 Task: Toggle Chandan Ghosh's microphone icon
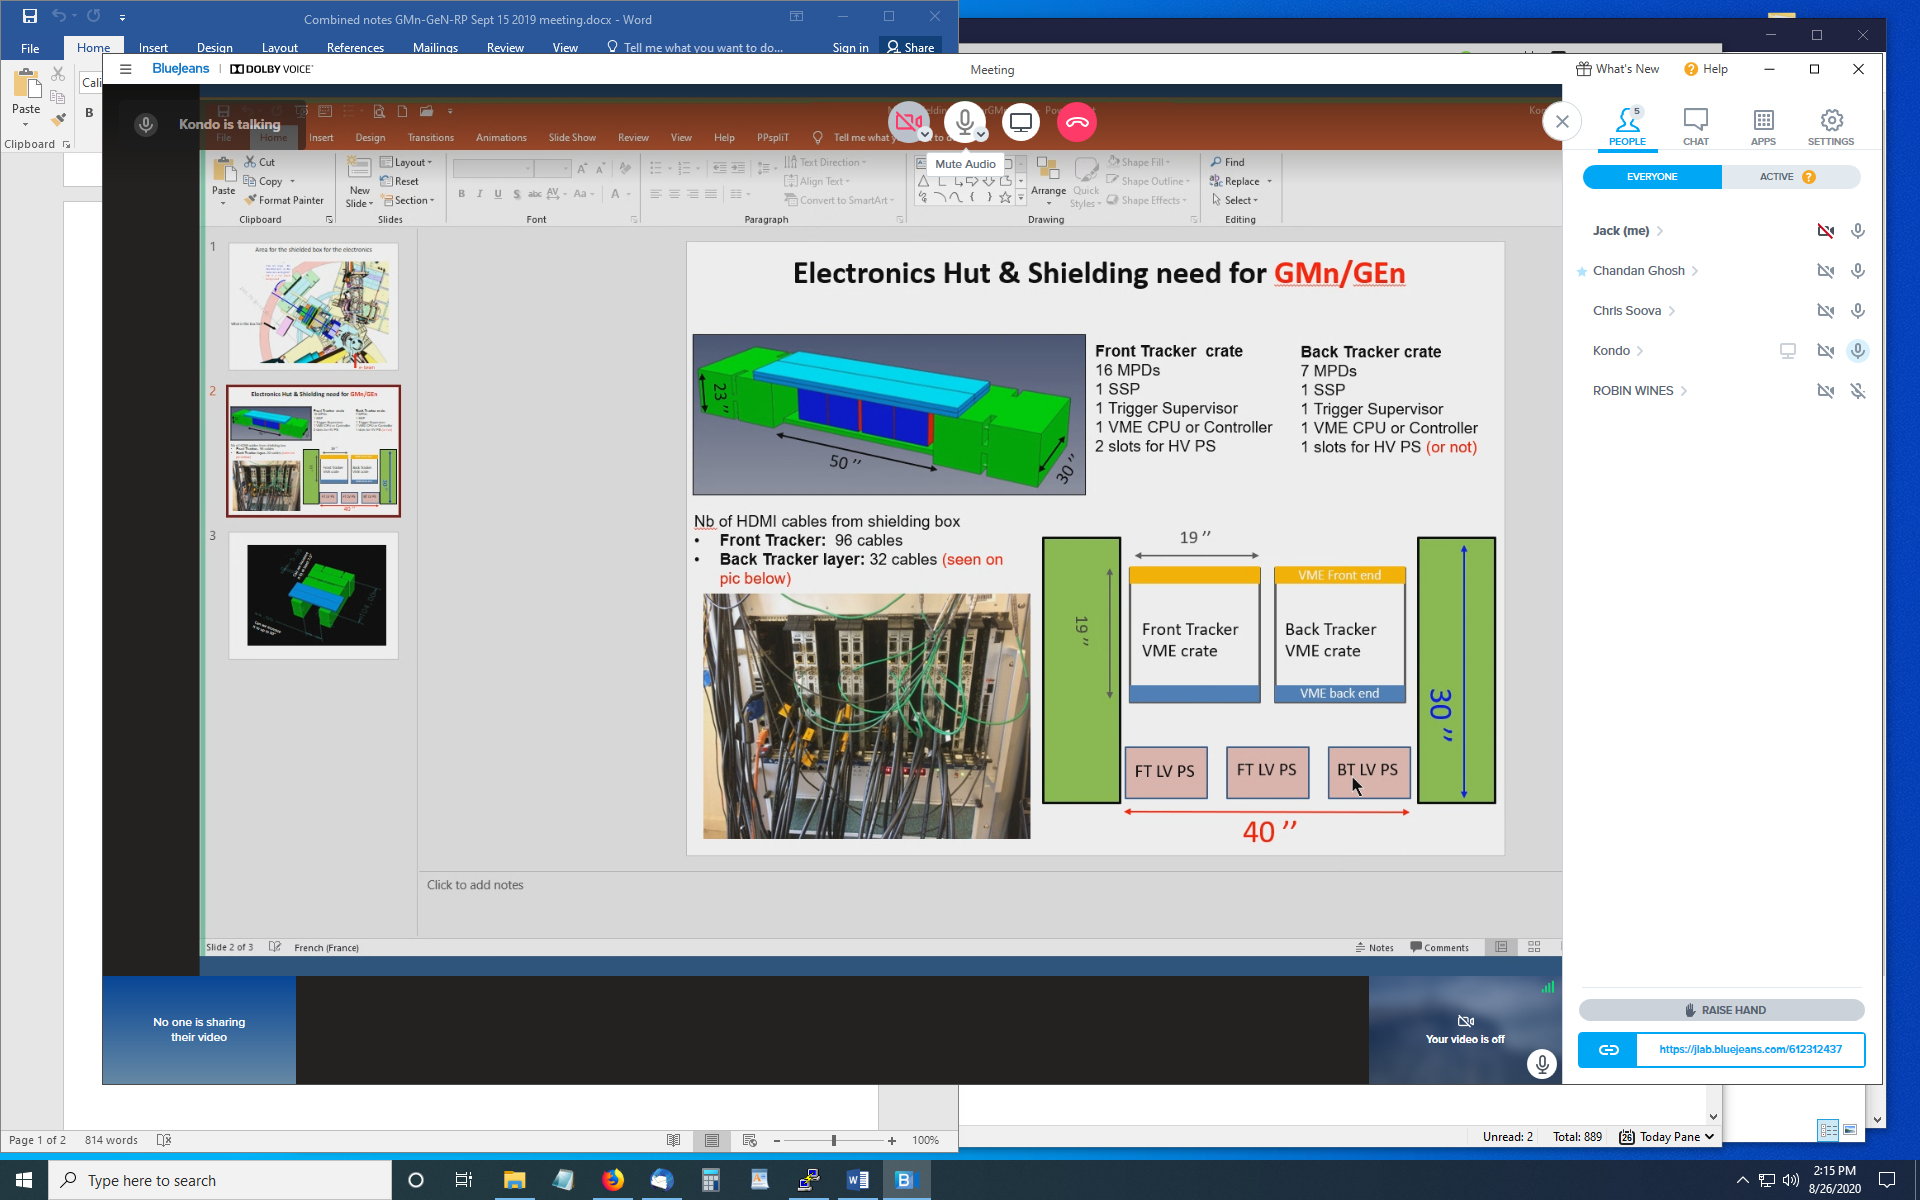(x=1857, y=271)
